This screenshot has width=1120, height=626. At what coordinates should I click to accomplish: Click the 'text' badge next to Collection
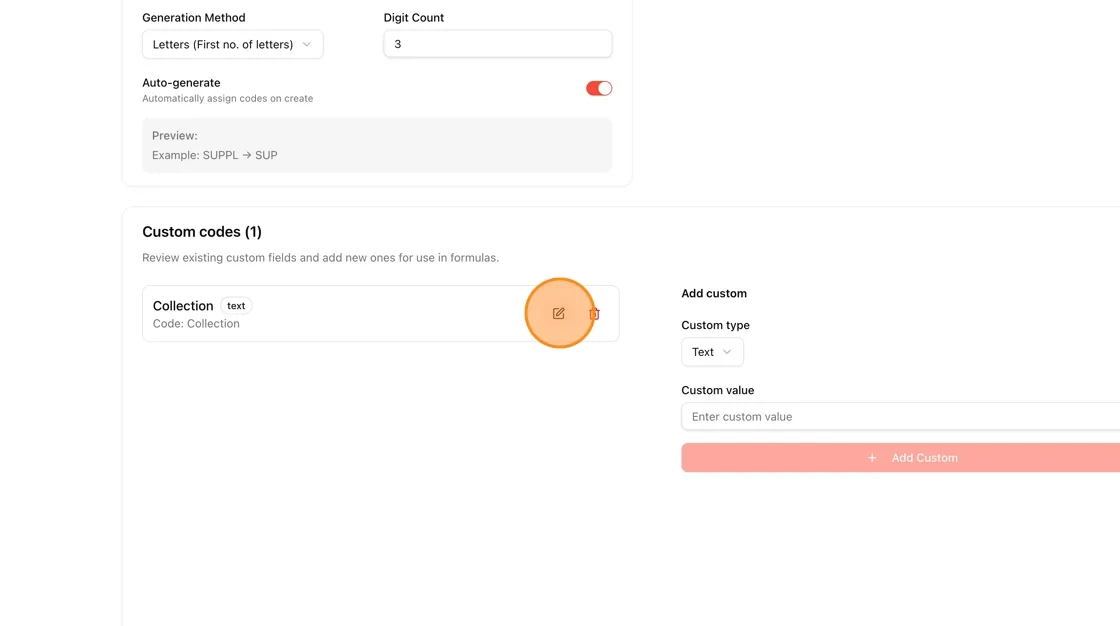tap(236, 306)
